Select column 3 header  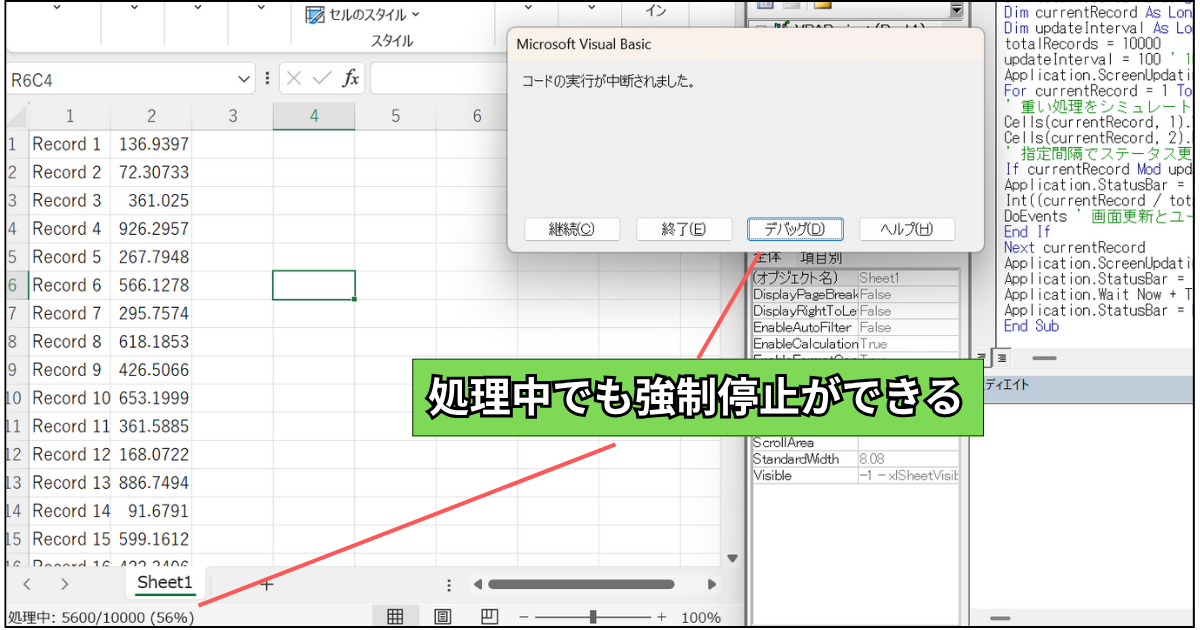pyautogui.click(x=233, y=116)
